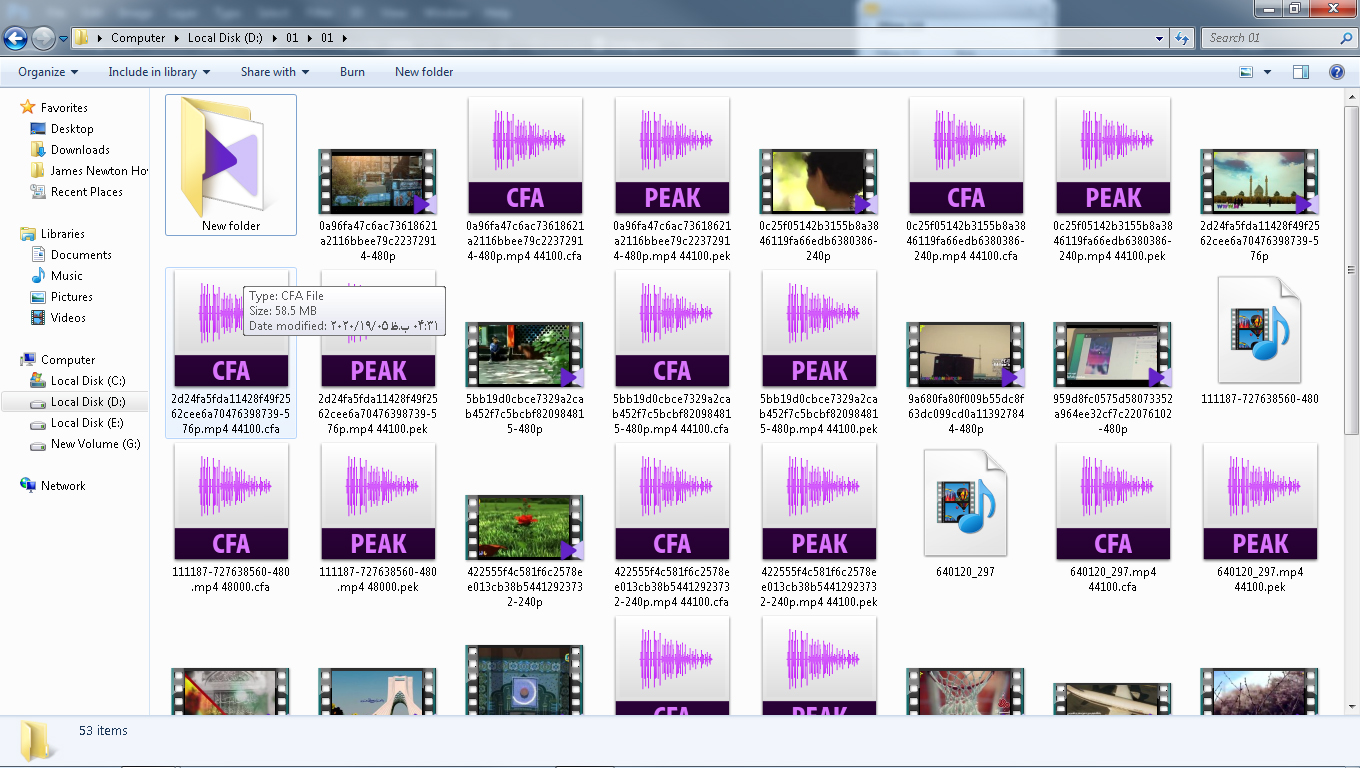Screen dimensions: 1360x768
Task: Select CFA file 5bb19d0cbce7...480p.mp4 44100.cfa
Action: [x=672, y=329]
